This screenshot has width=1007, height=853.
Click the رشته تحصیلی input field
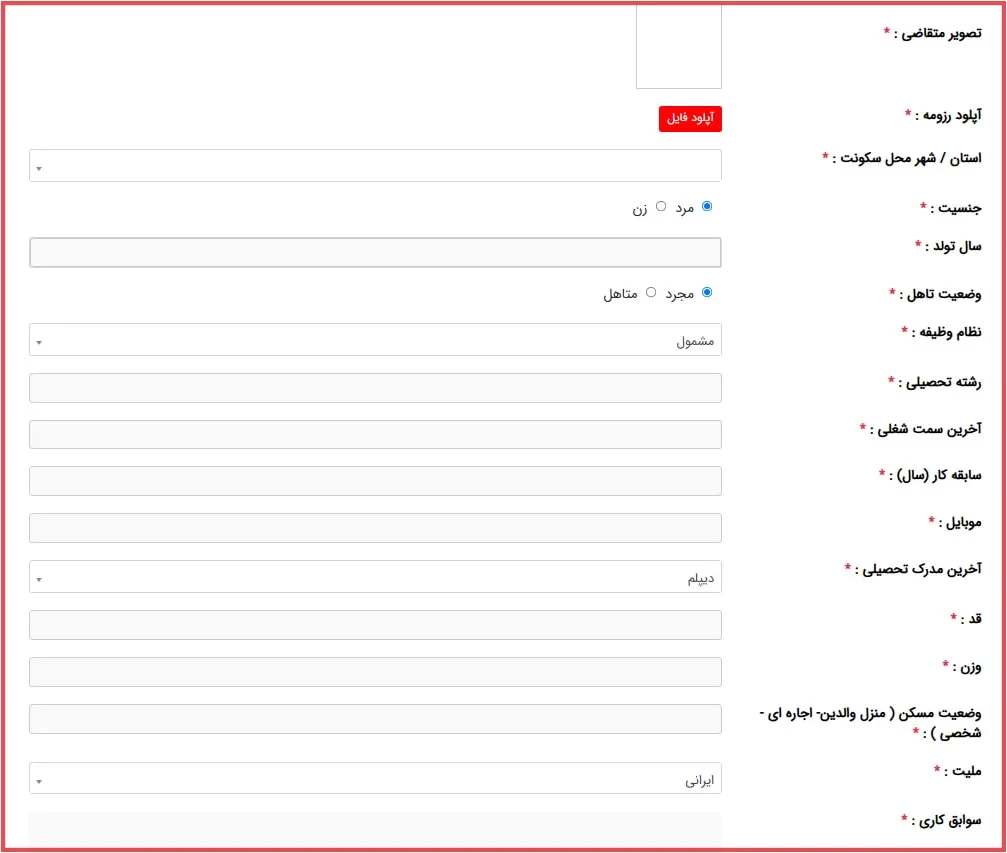[x=375, y=388]
